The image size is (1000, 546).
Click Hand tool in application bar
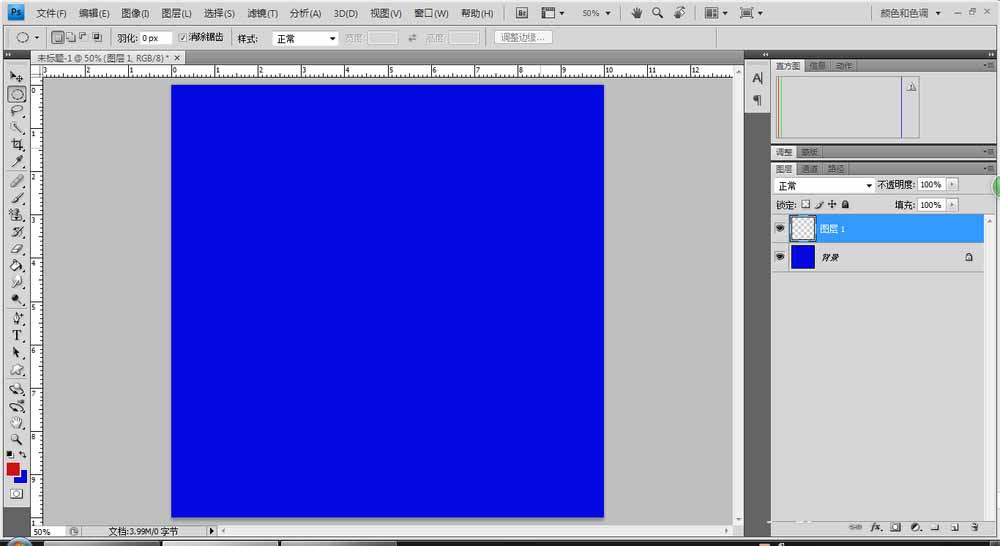pos(636,13)
